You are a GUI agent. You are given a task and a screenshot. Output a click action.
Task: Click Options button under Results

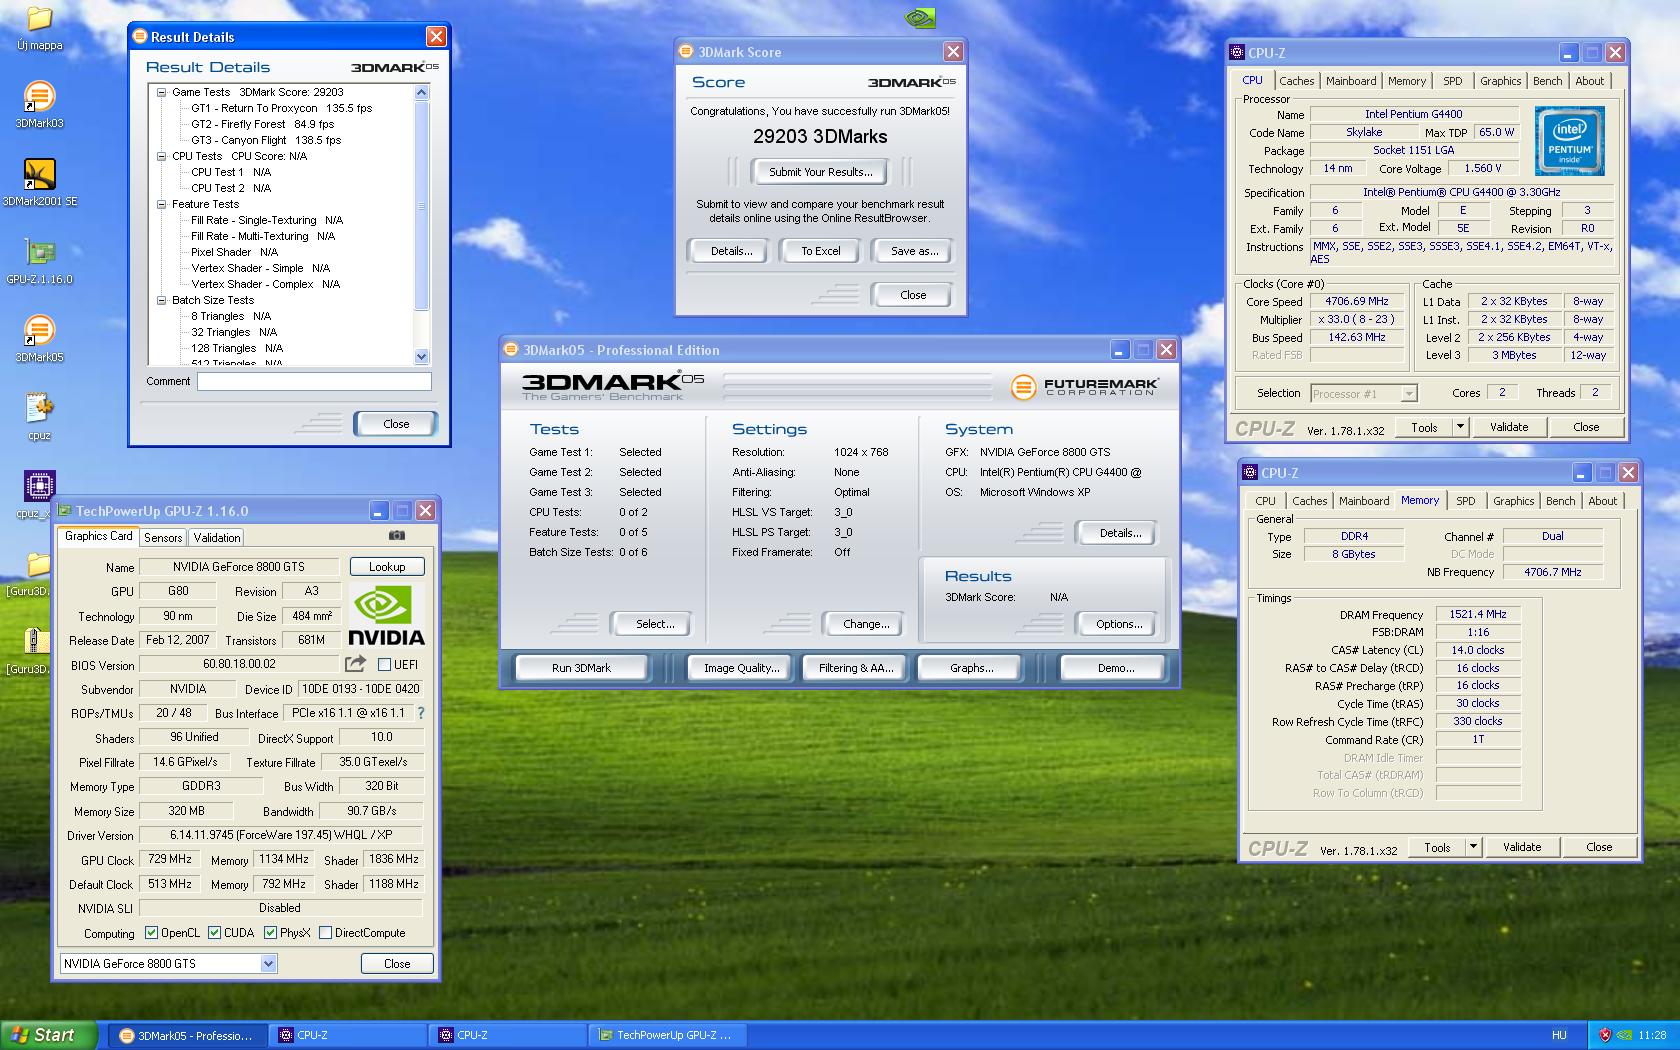[1119, 624]
